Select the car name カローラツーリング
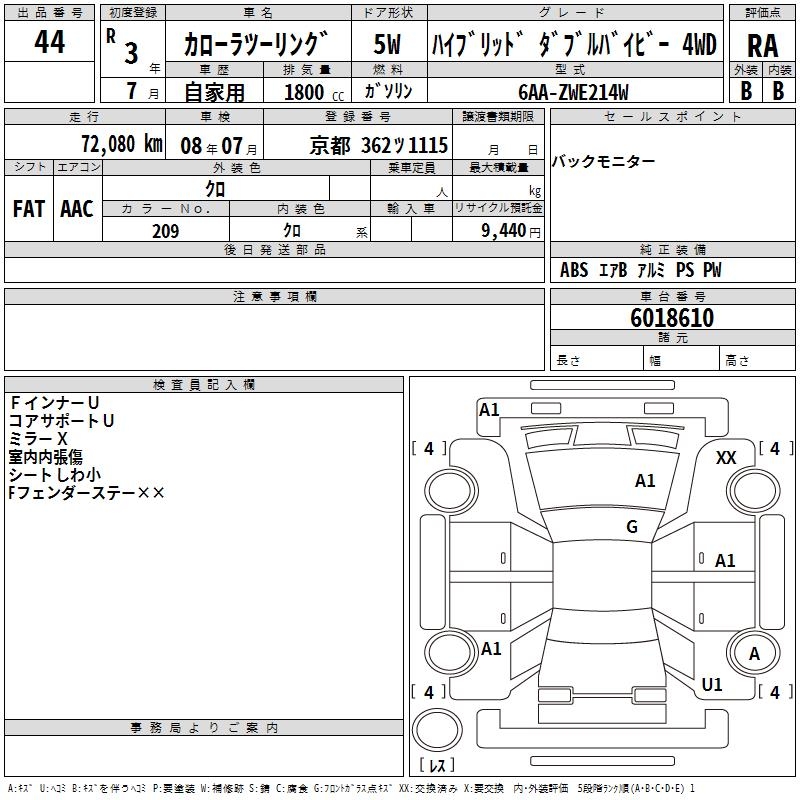The height and width of the screenshot is (800, 800). pos(257,44)
